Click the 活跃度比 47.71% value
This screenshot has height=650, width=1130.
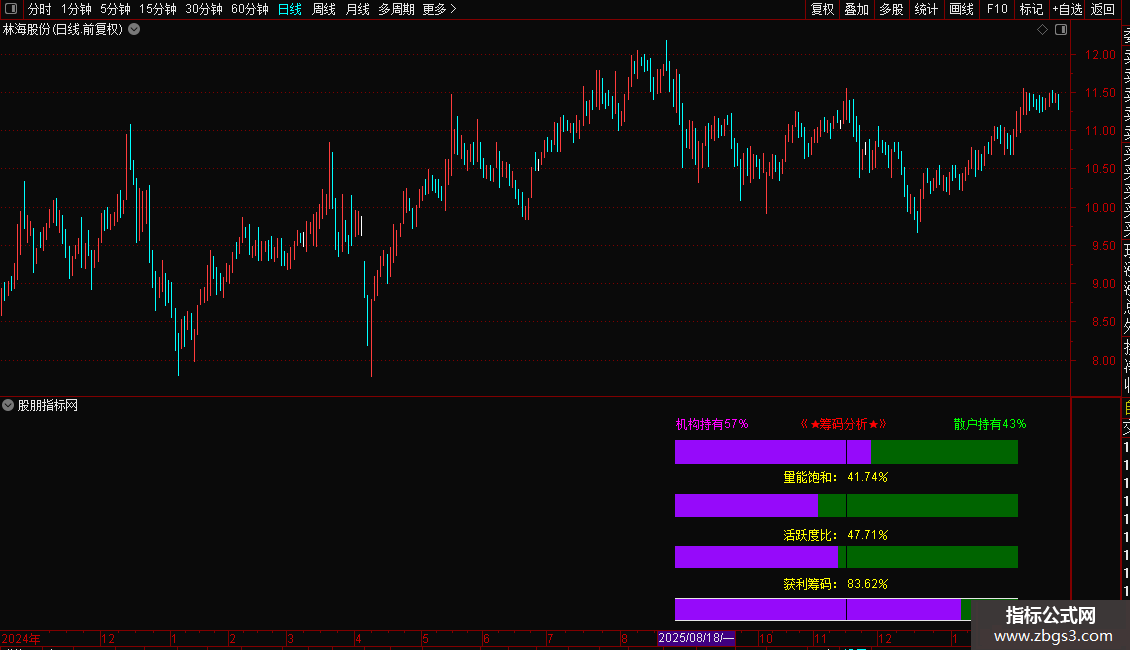click(867, 535)
